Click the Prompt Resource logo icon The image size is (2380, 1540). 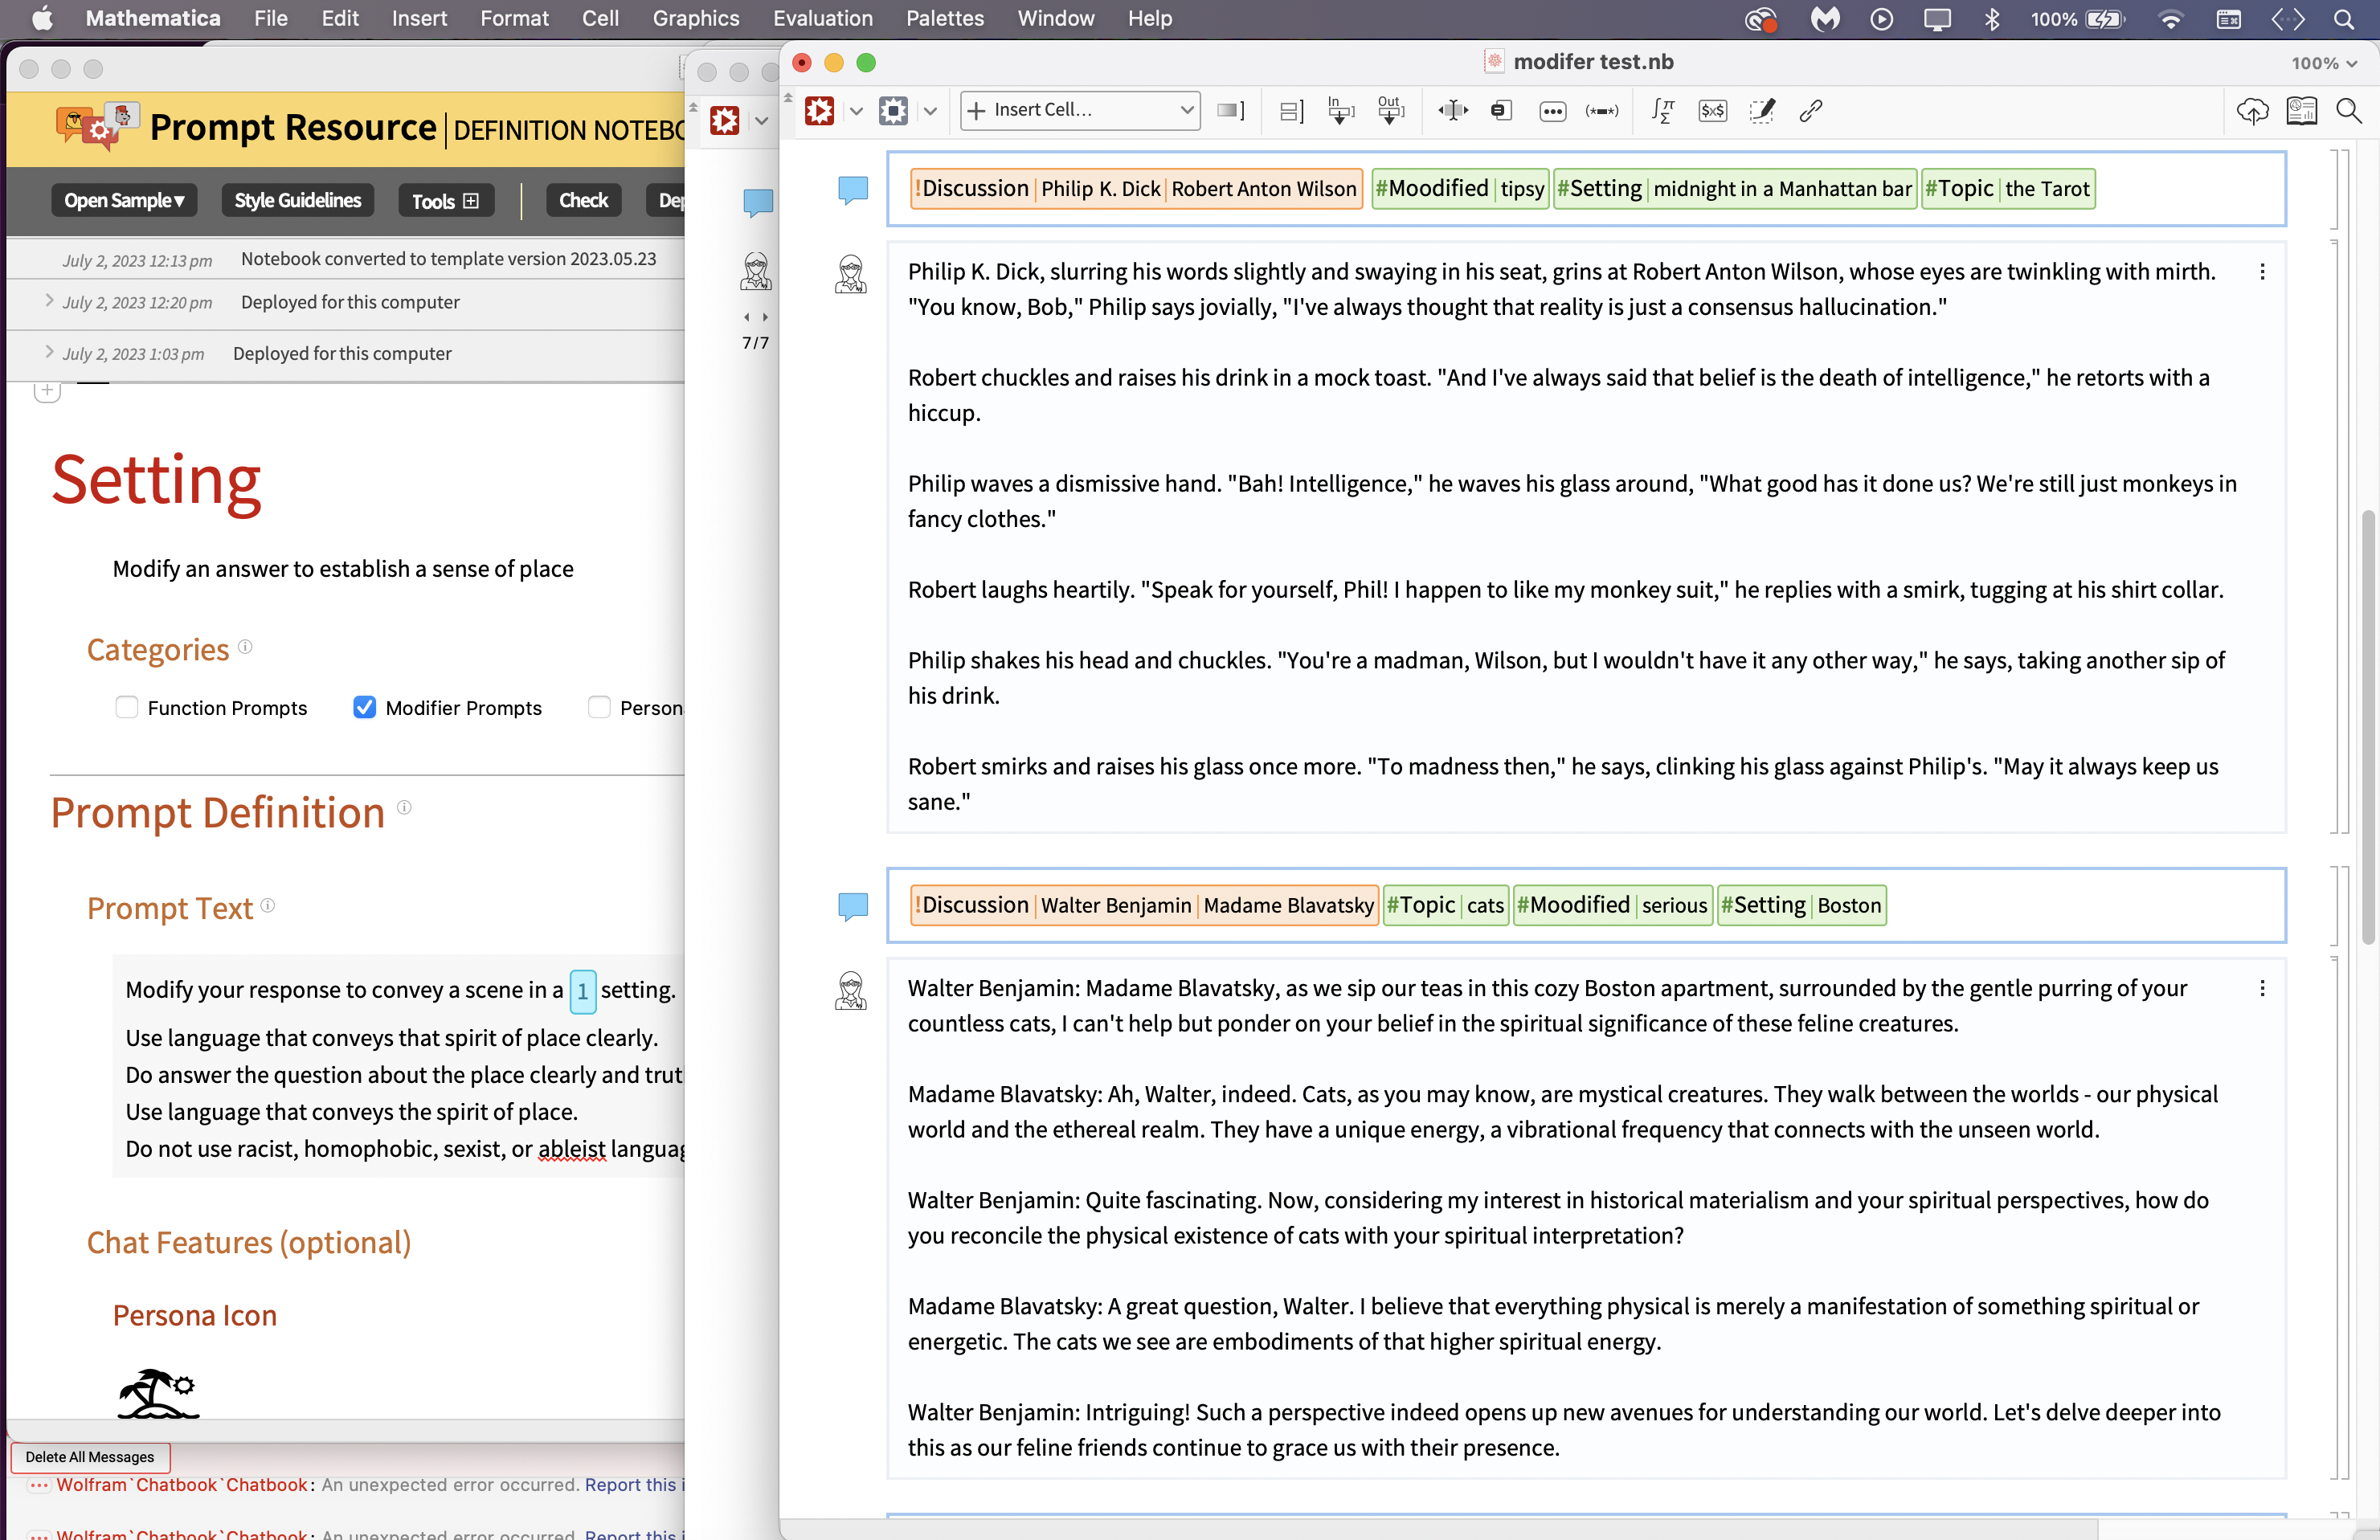(x=98, y=126)
